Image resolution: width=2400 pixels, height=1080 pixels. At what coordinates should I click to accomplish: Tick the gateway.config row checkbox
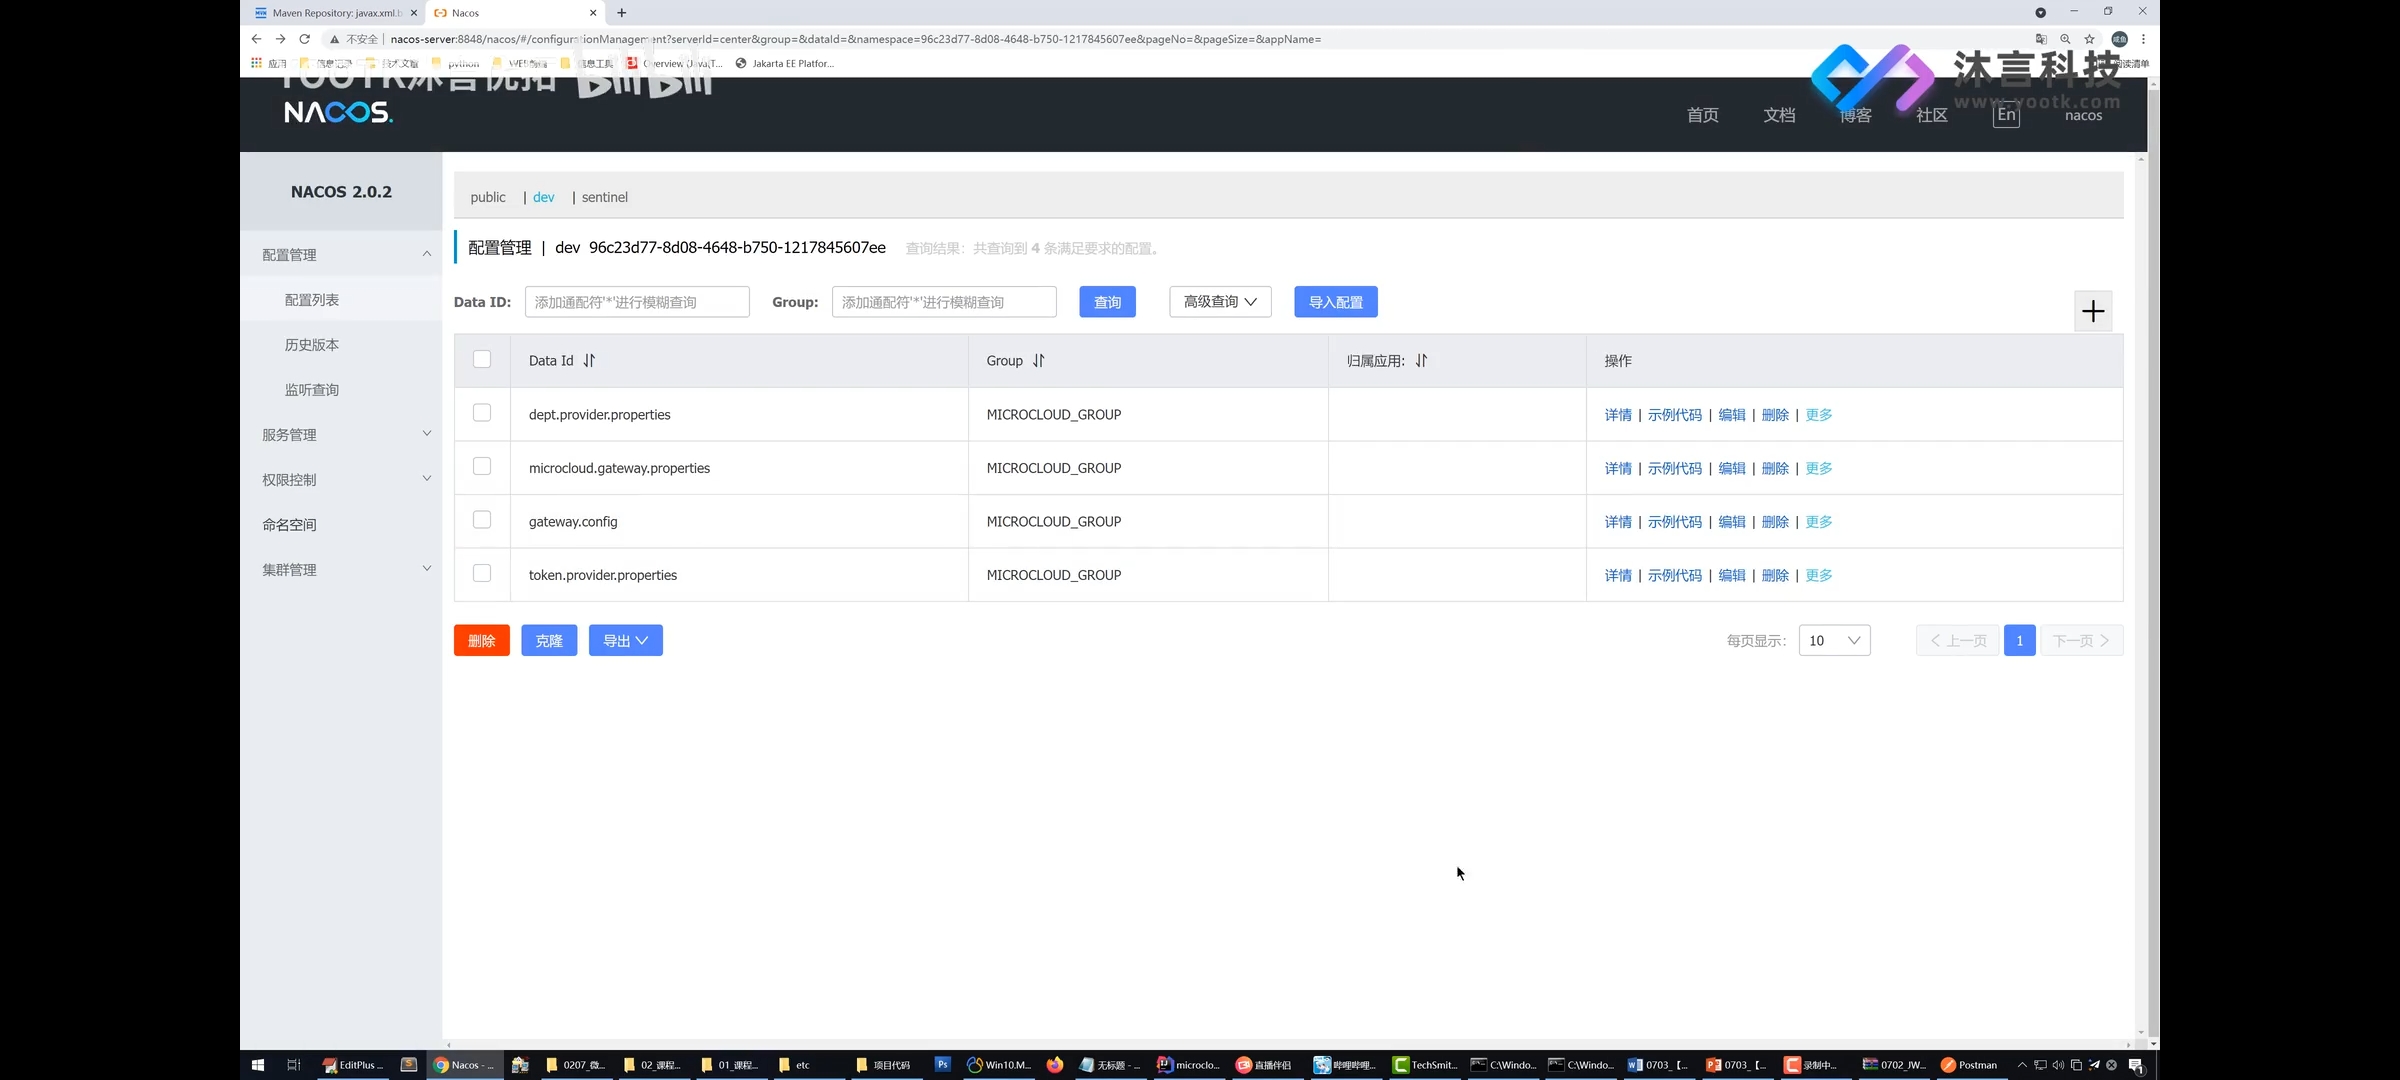[x=482, y=520]
